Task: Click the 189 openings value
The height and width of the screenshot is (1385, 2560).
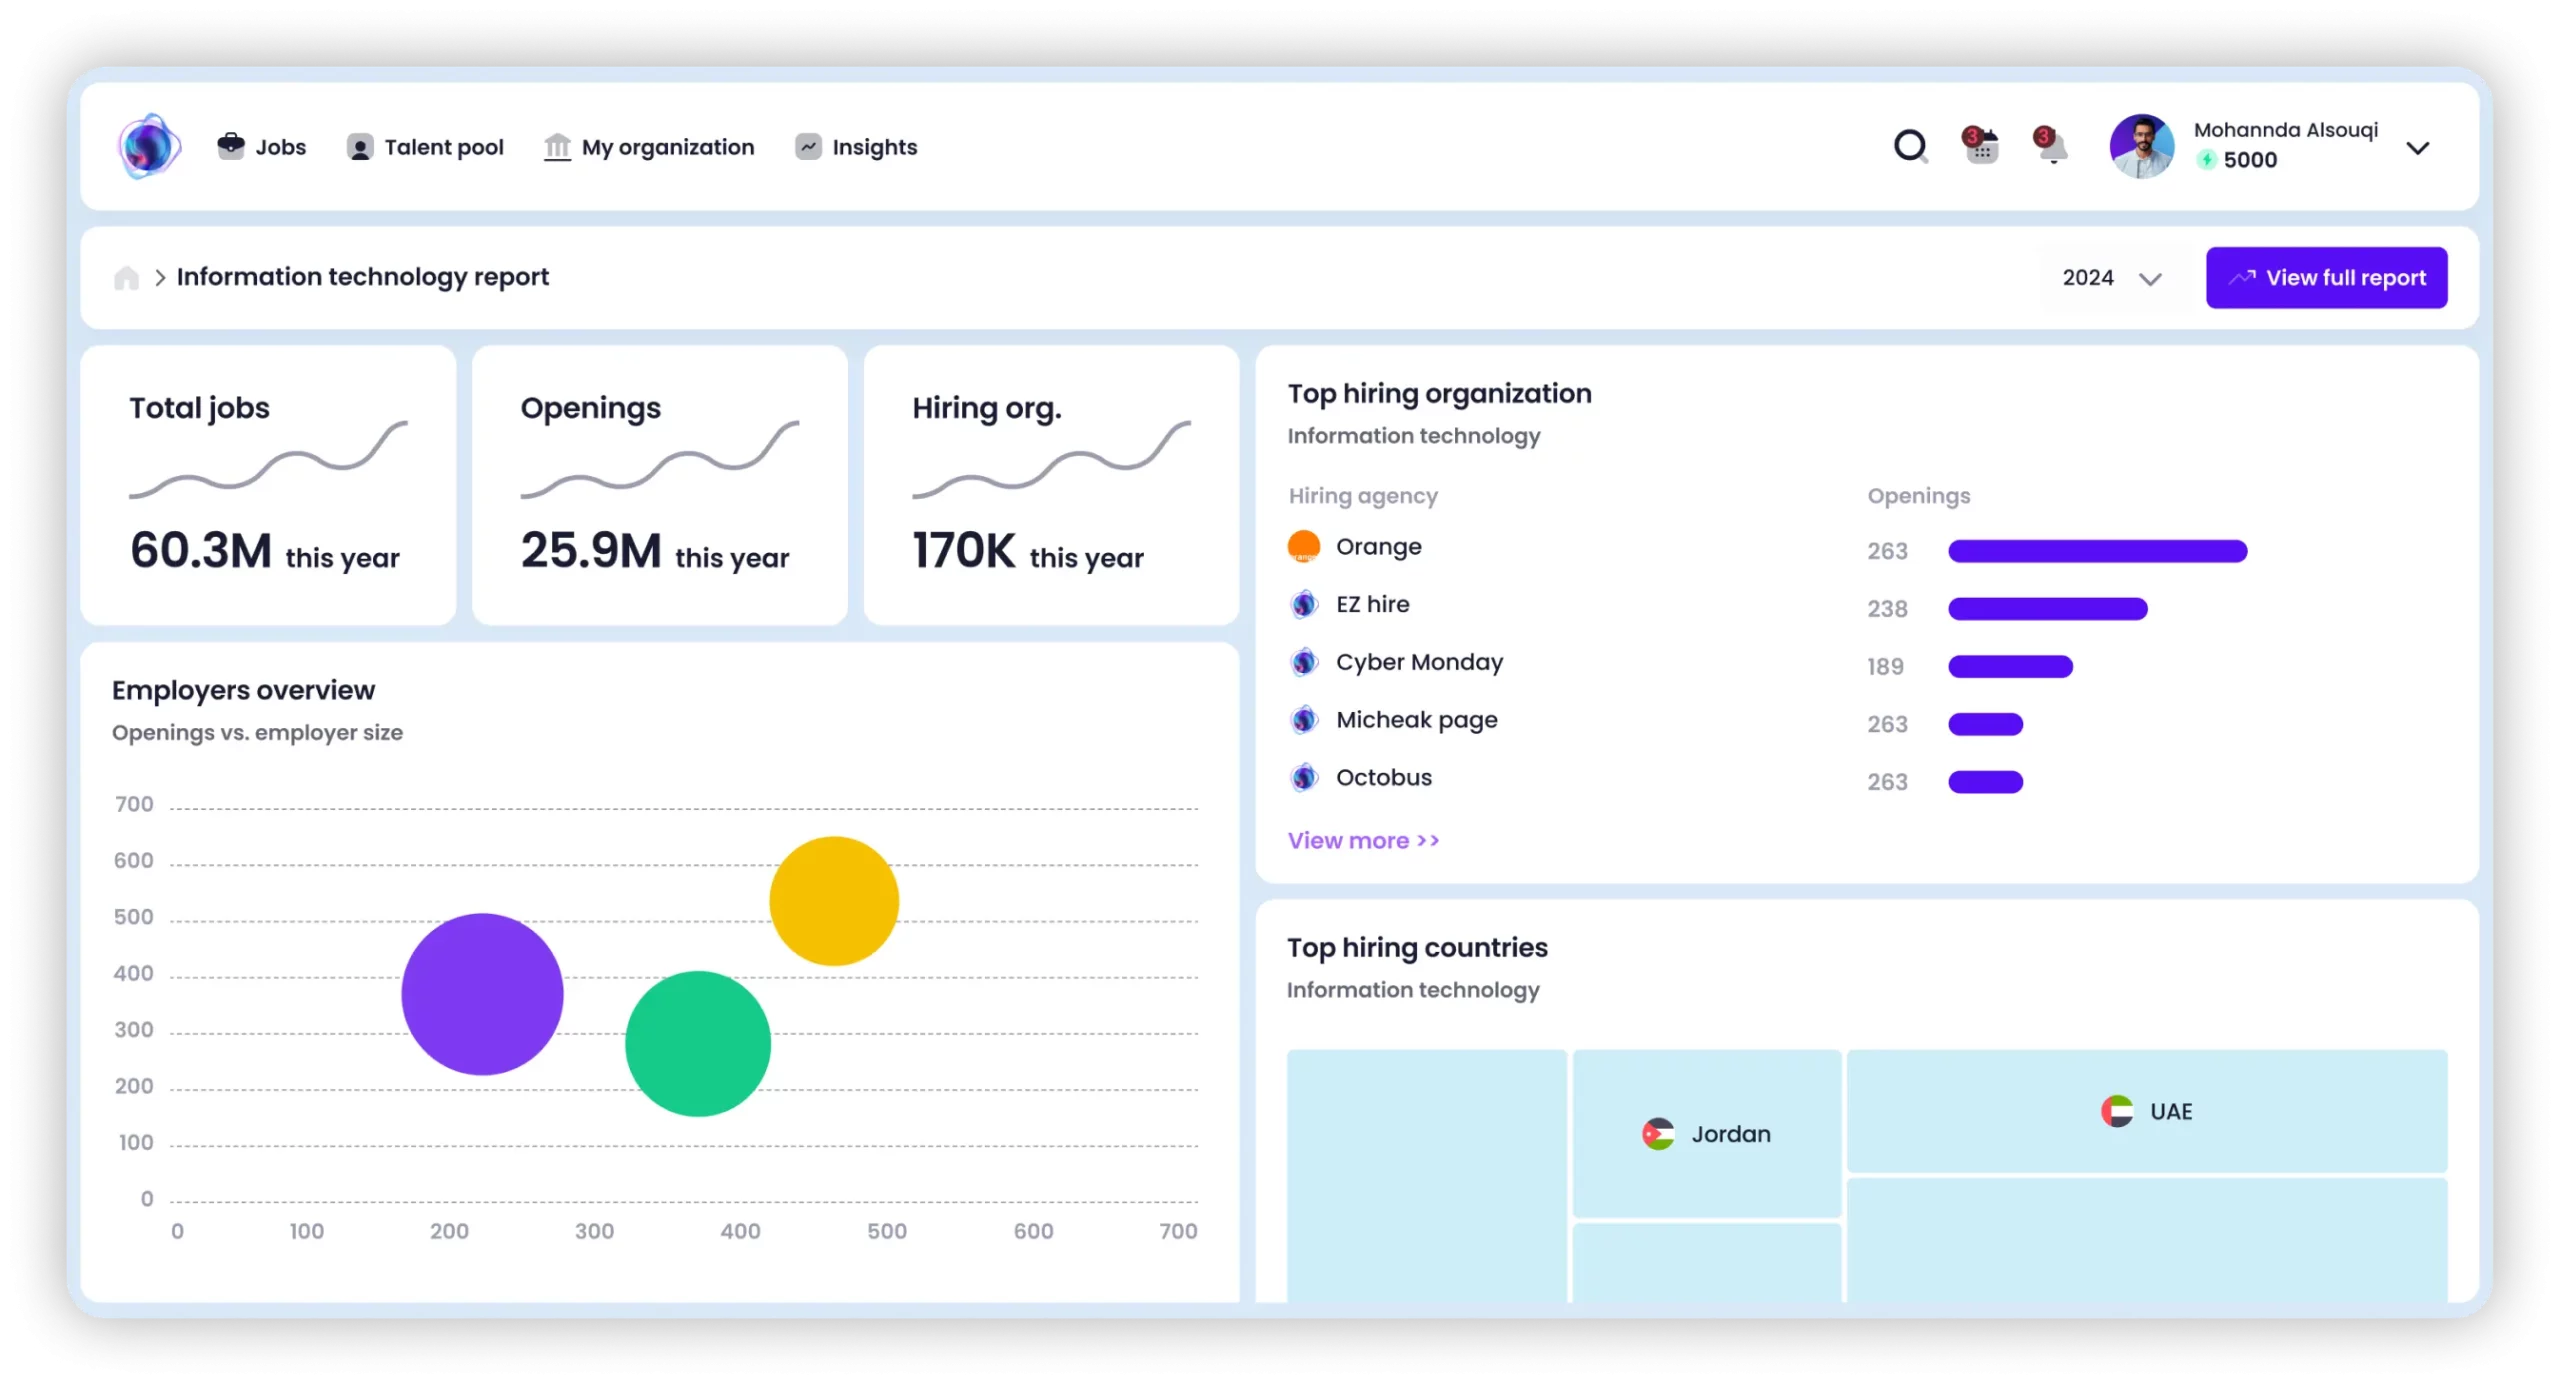Action: (x=1885, y=666)
